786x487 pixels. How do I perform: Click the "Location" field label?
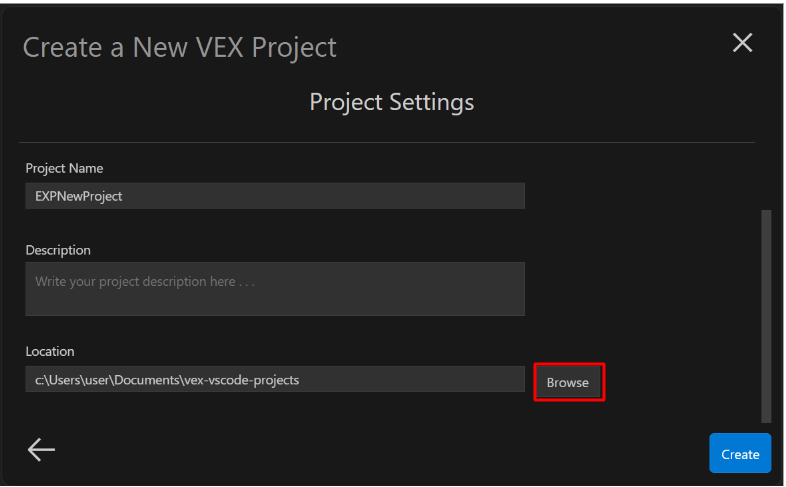tap(50, 351)
